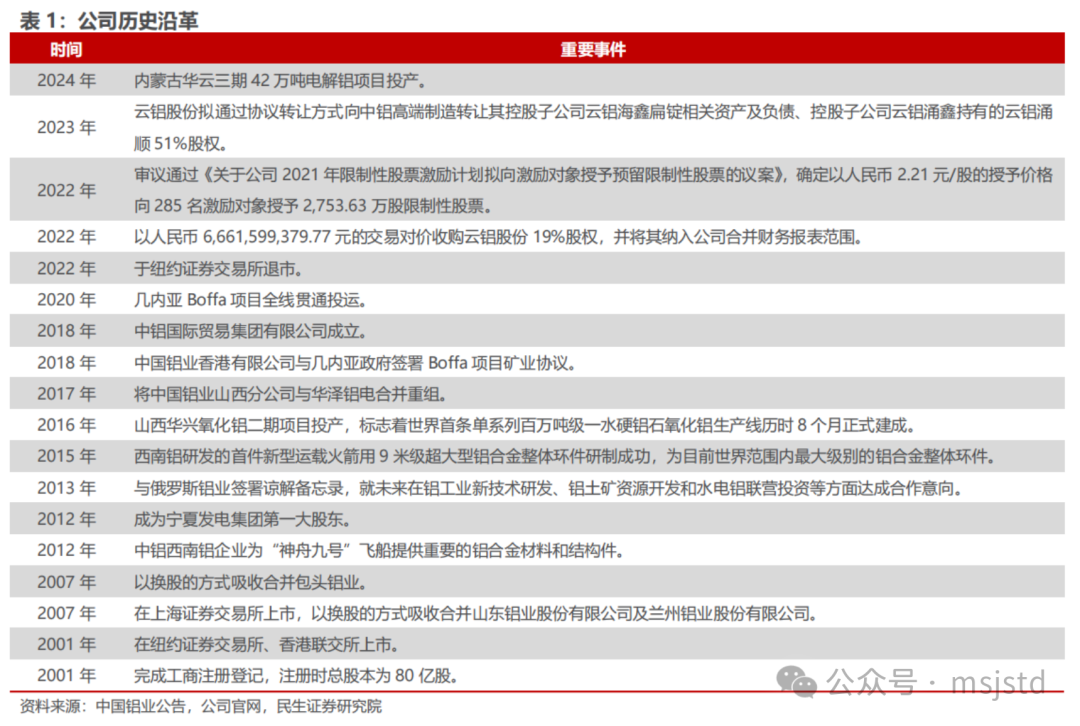Select the 2016 年 year cell
This screenshot has width=1080, height=726.
point(66,425)
